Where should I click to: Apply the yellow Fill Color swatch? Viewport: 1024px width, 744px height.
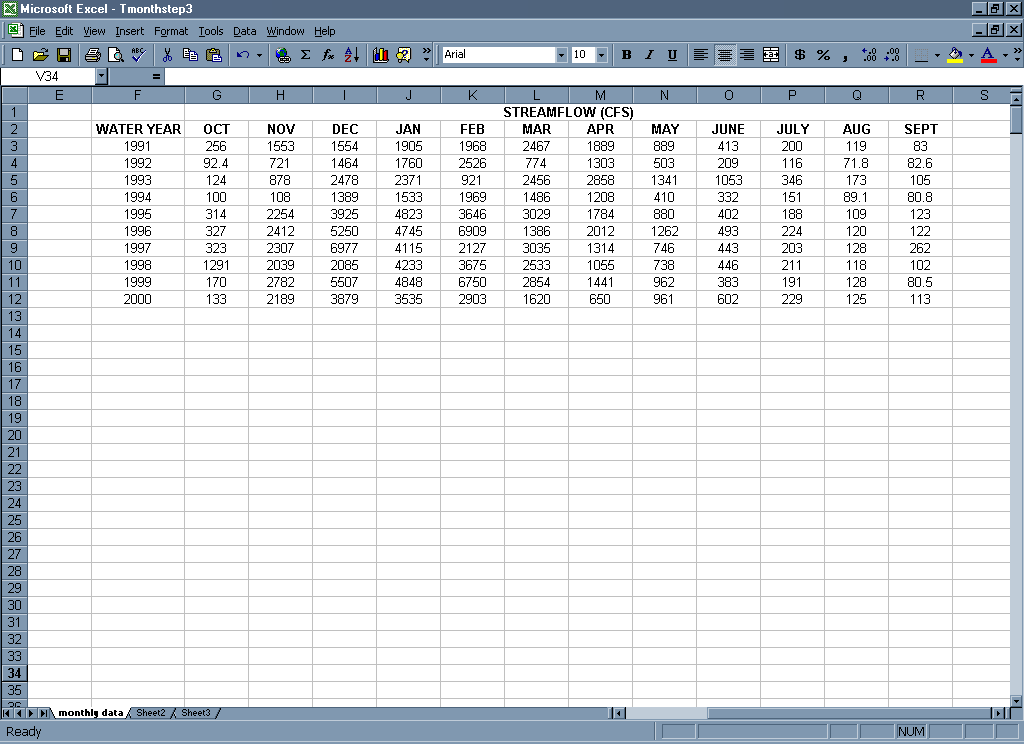(956, 55)
